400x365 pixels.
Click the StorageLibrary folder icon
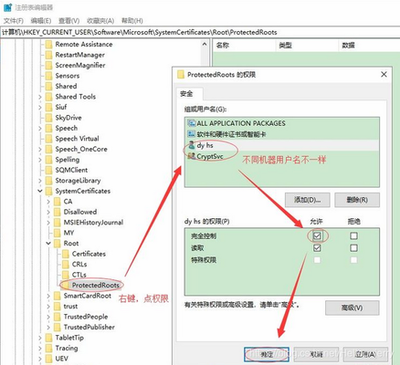point(49,181)
